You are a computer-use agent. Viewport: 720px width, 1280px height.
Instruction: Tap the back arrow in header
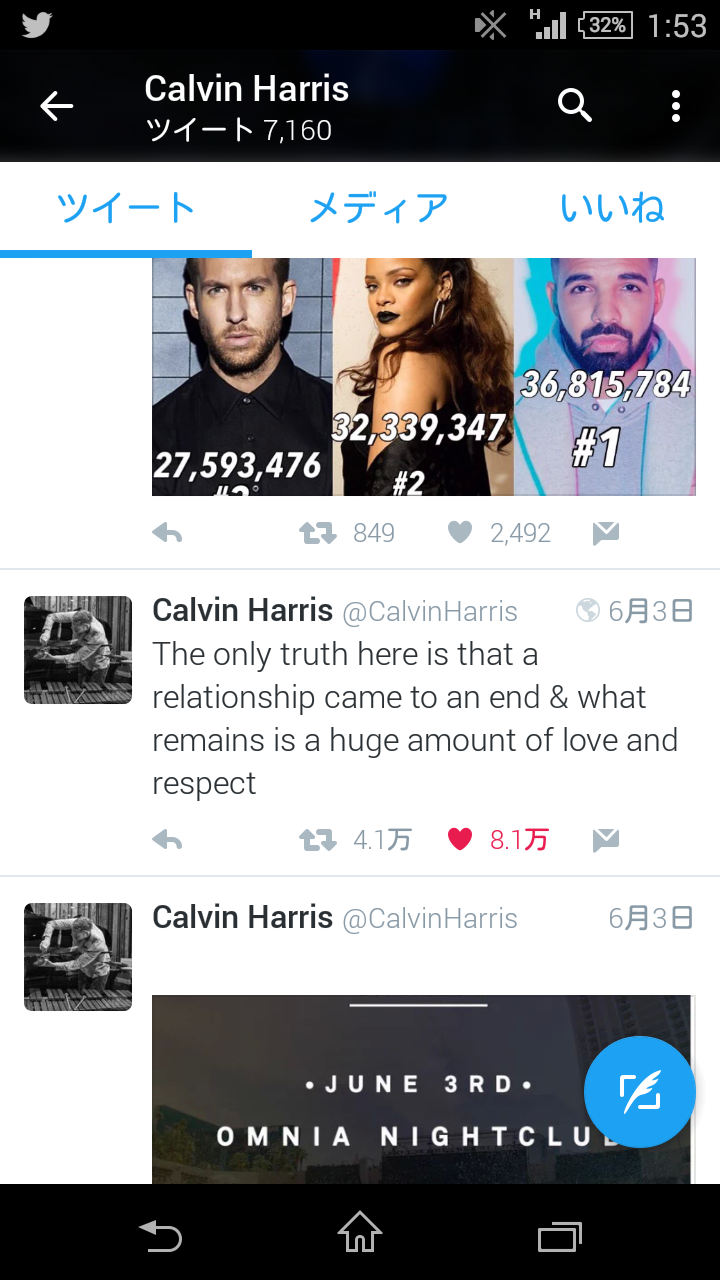click(x=57, y=106)
